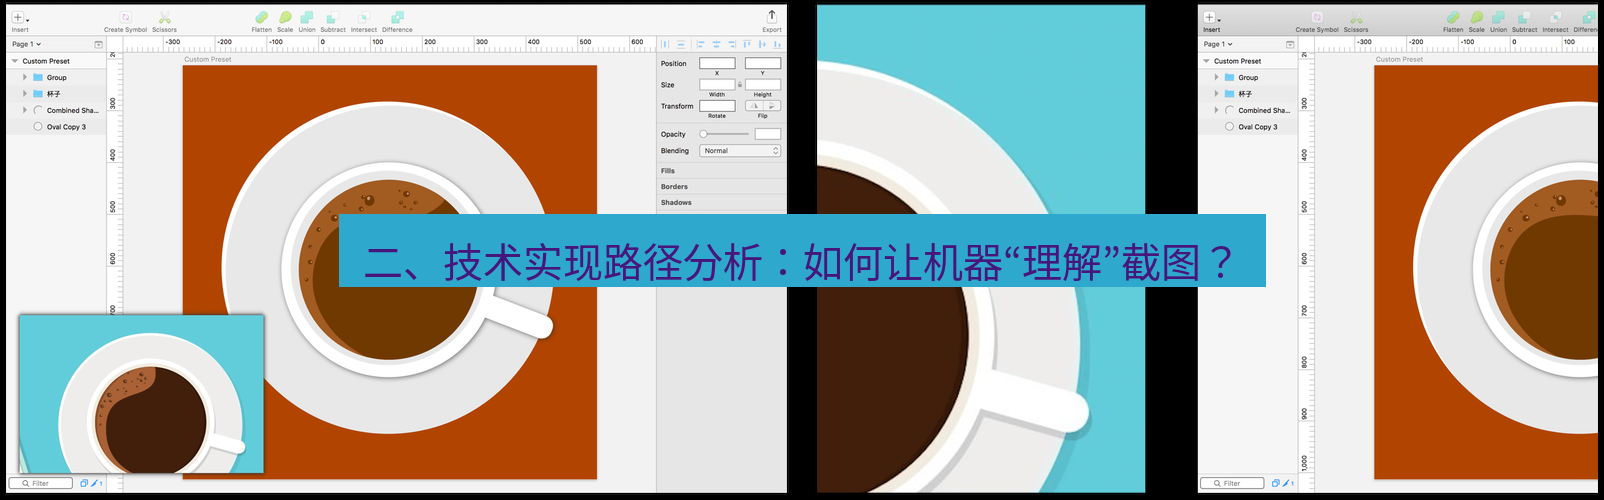Click the Export icon in left window
The image size is (1604, 500).
pyautogui.click(x=772, y=16)
